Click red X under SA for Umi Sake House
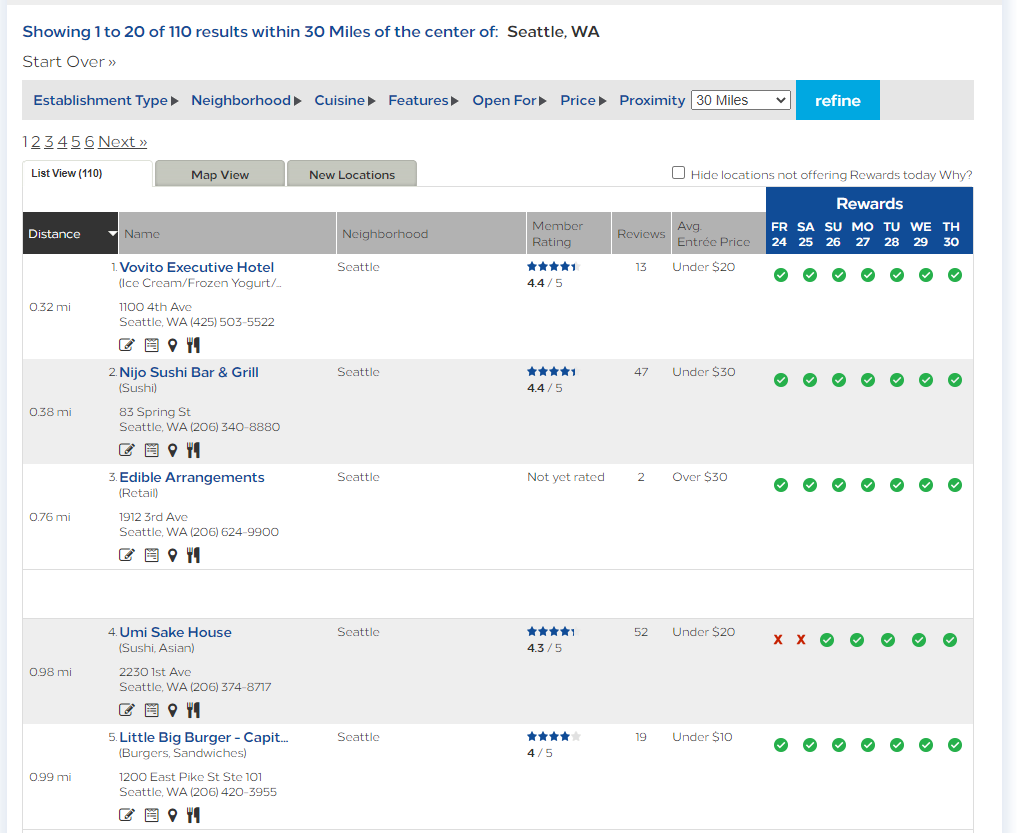The width and height of the screenshot is (1017, 833). tap(801, 640)
